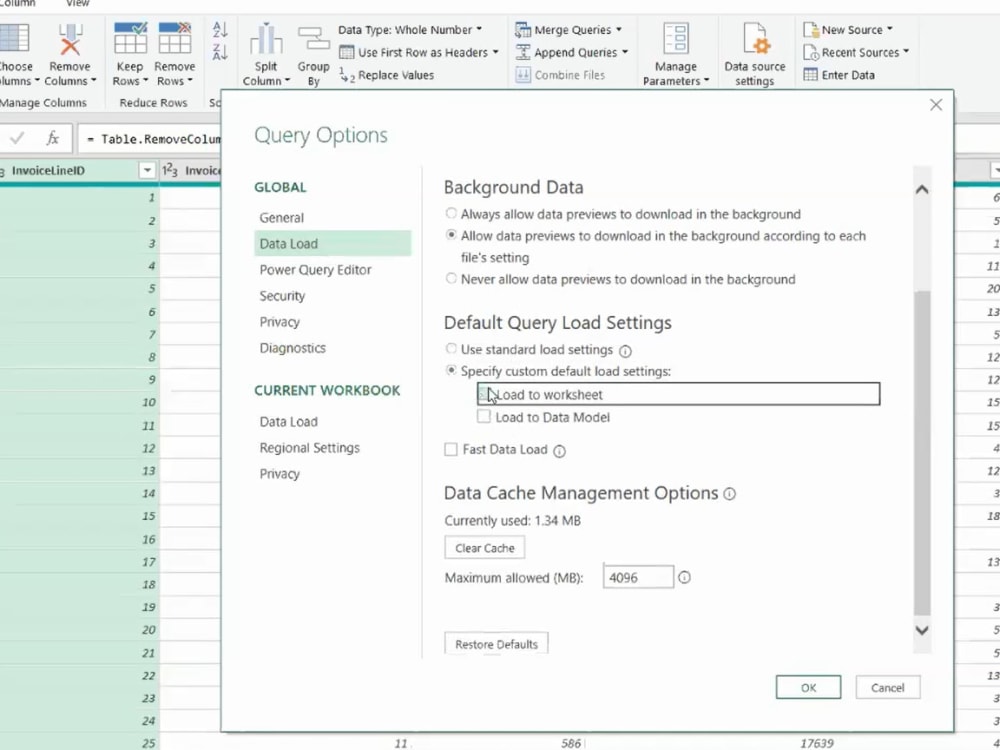
Task: Click info icon next to Fast Data Load
Action: pos(559,451)
